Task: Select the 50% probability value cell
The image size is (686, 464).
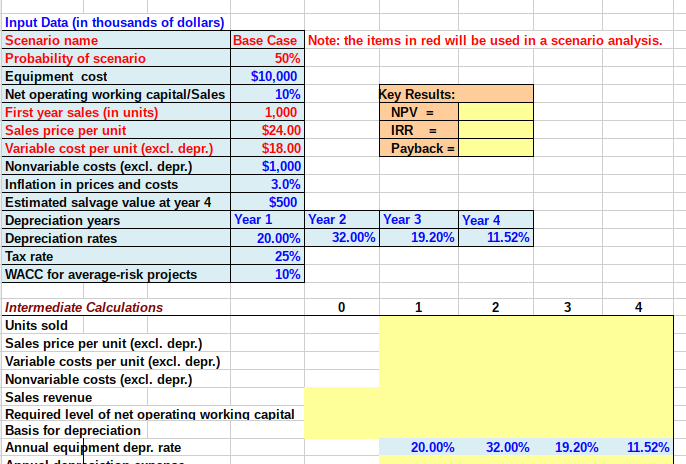Action: pyautogui.click(x=267, y=58)
